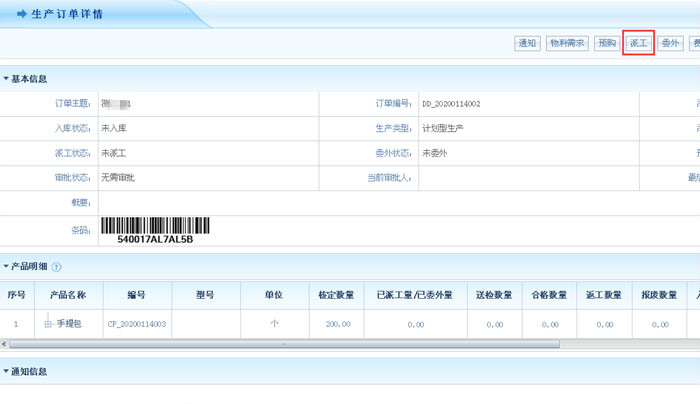
Task: Click the help icon beside 产品明细
Action: pyautogui.click(x=57, y=267)
